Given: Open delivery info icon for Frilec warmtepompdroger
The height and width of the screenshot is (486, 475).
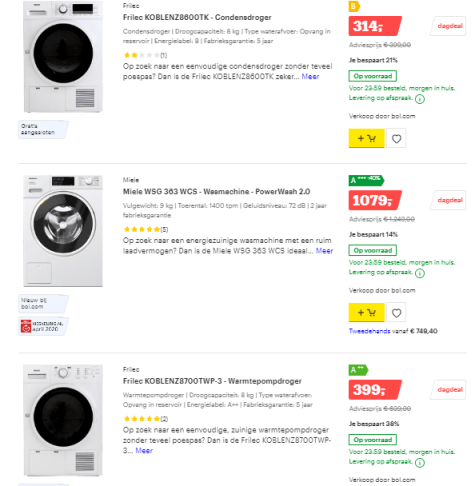Looking at the screenshot, I should 420,463.
